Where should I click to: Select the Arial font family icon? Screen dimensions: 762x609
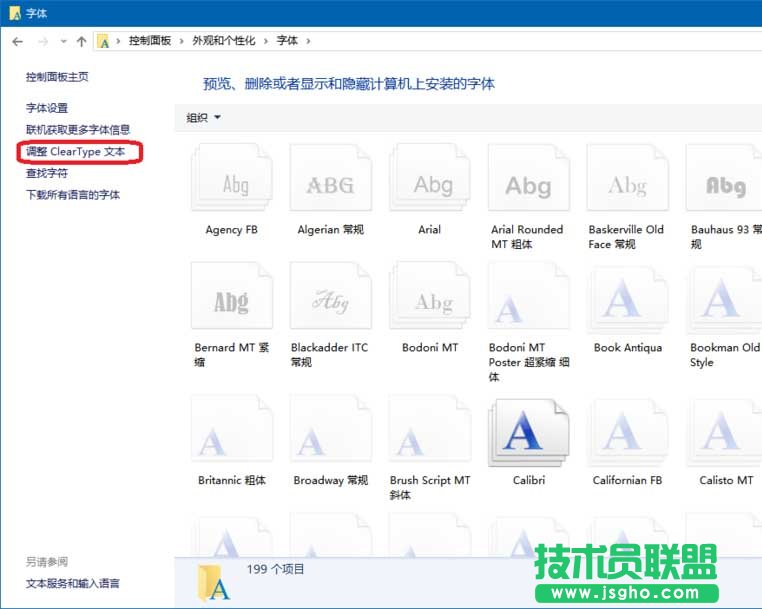430,177
